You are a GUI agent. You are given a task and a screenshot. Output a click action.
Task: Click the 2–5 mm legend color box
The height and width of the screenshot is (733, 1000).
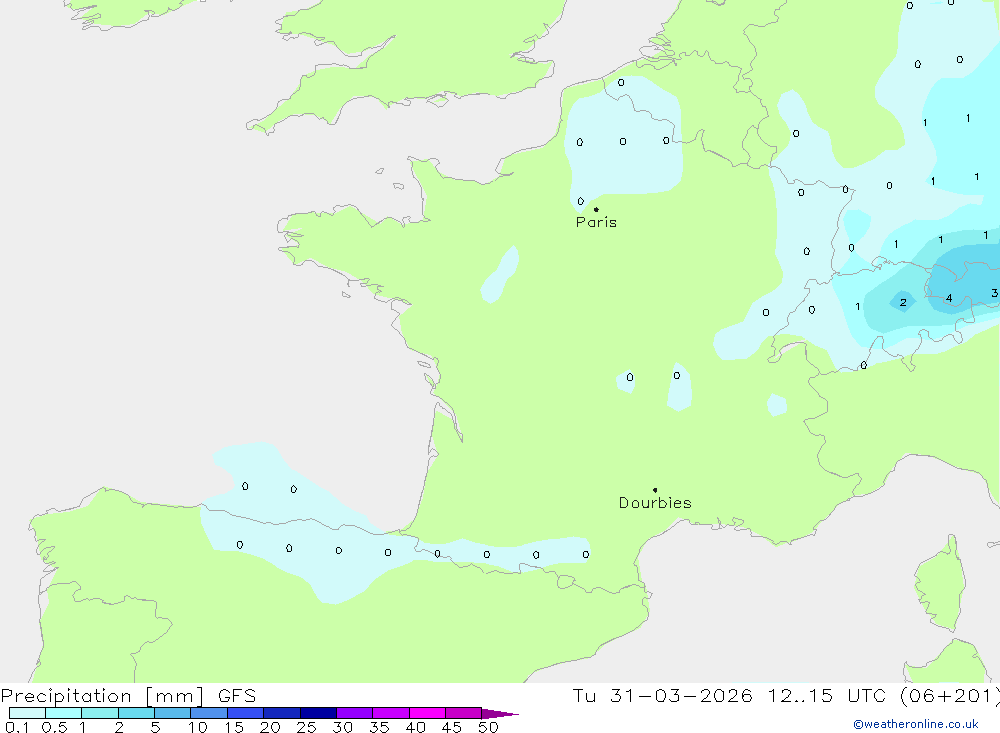pyautogui.click(x=136, y=713)
